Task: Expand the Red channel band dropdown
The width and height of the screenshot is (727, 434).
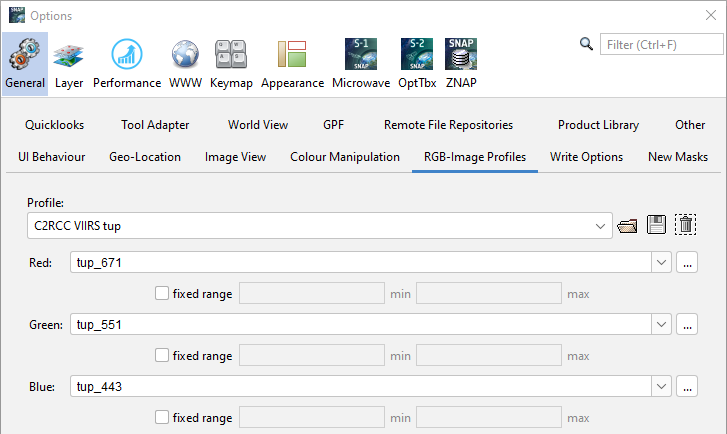Action: [x=661, y=262]
